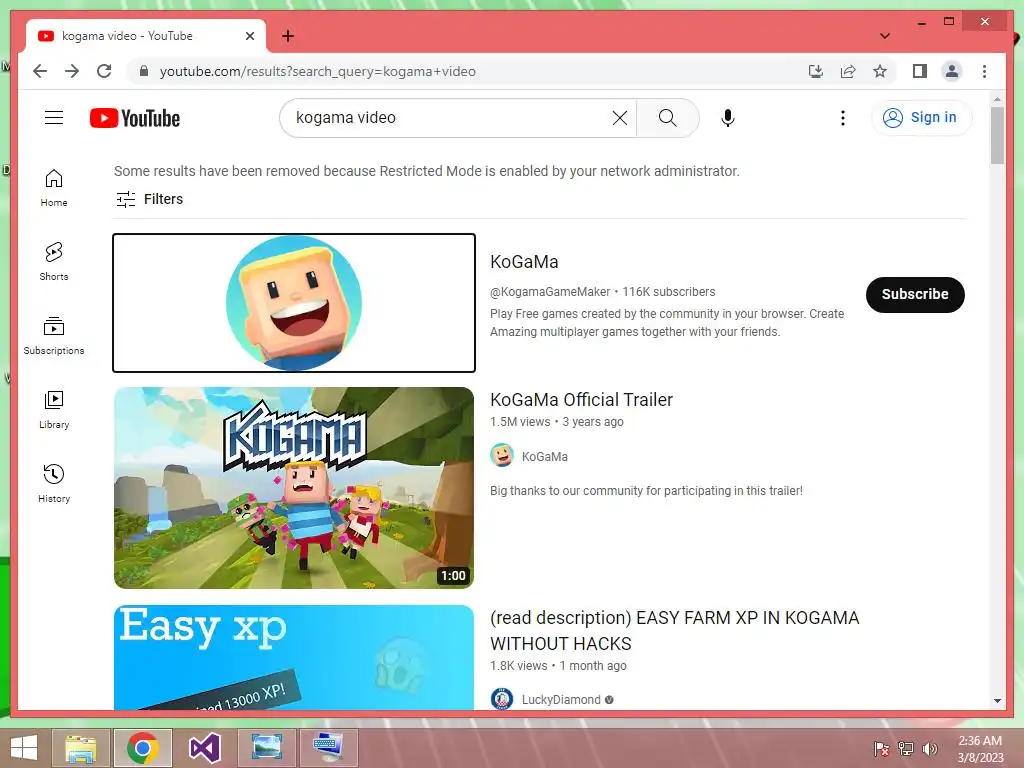This screenshot has height=768, width=1024.
Task: Share this page icon in address bar
Action: pyautogui.click(x=848, y=71)
